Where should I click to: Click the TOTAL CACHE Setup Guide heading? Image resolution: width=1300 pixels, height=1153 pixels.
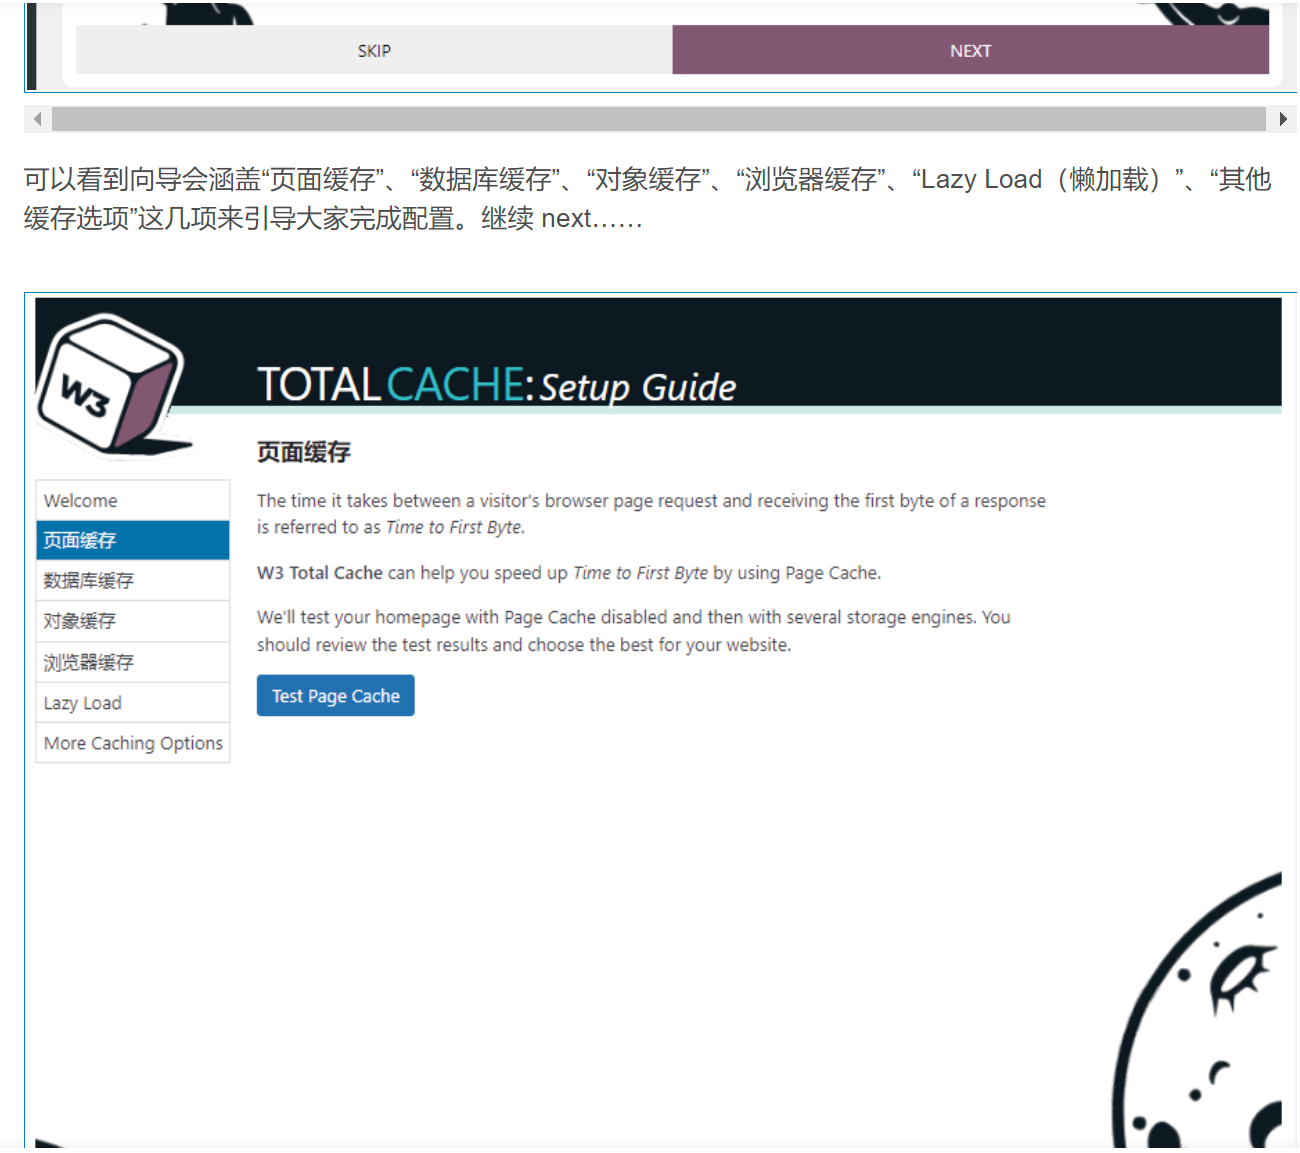point(496,385)
